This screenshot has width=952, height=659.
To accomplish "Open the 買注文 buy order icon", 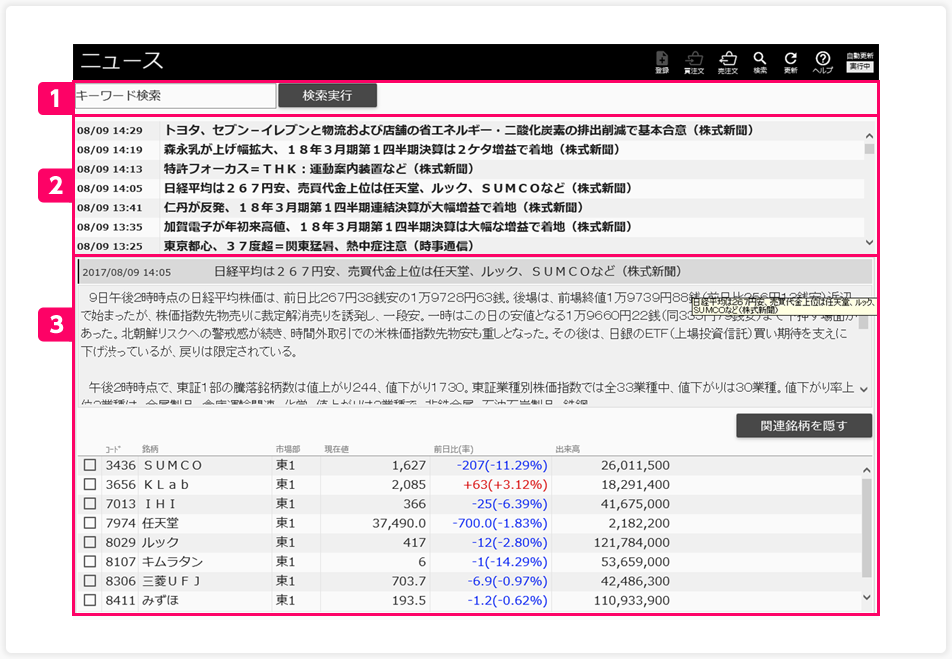I will point(693,62).
